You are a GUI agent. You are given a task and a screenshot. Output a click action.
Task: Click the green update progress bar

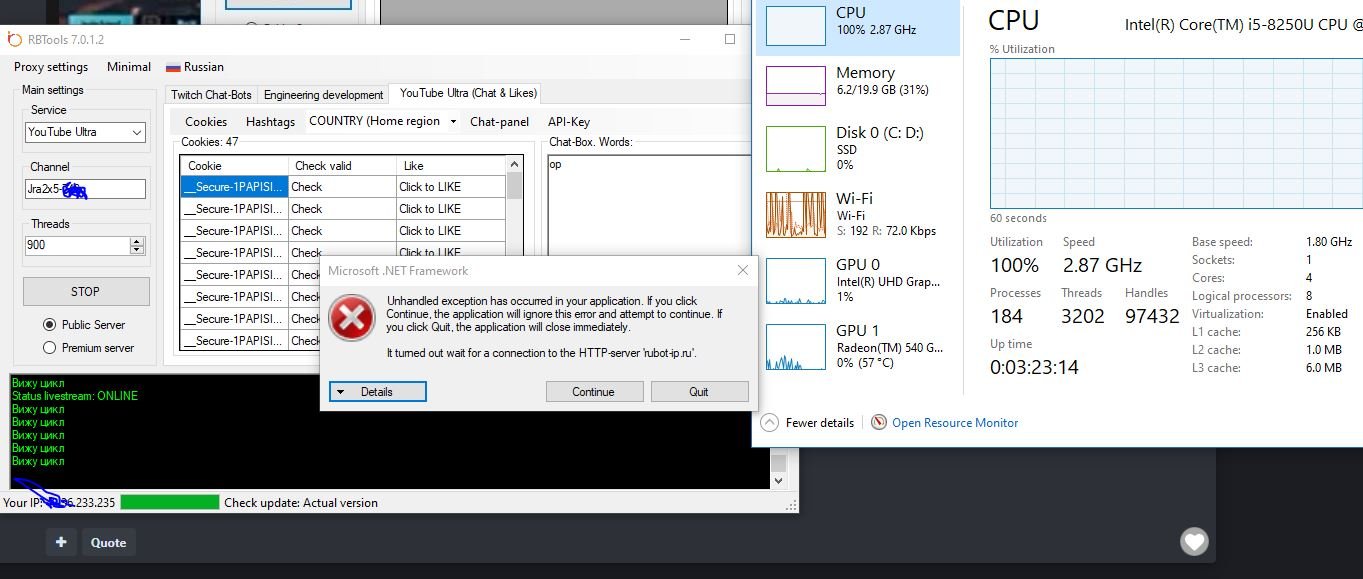169,503
